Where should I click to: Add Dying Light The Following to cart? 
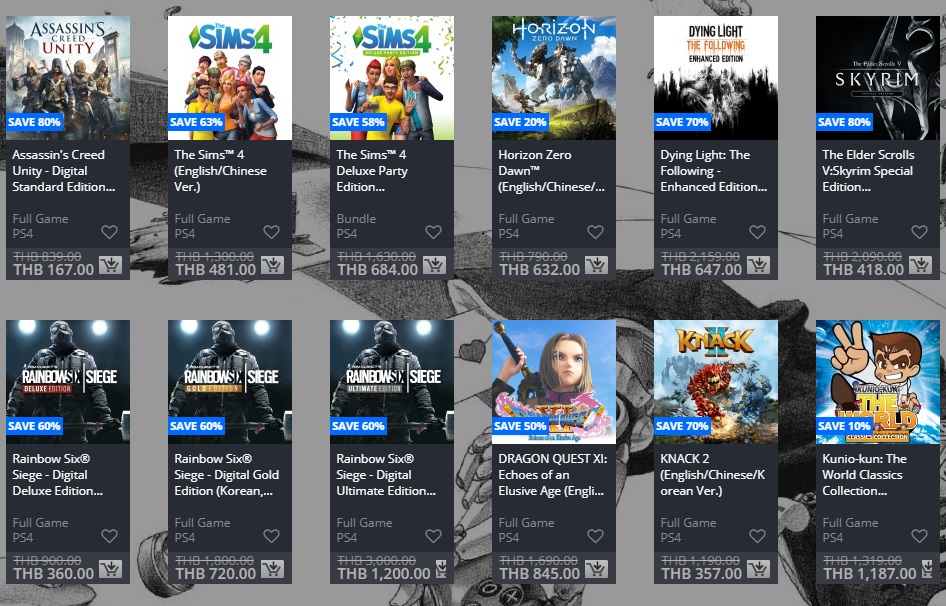coord(758,265)
